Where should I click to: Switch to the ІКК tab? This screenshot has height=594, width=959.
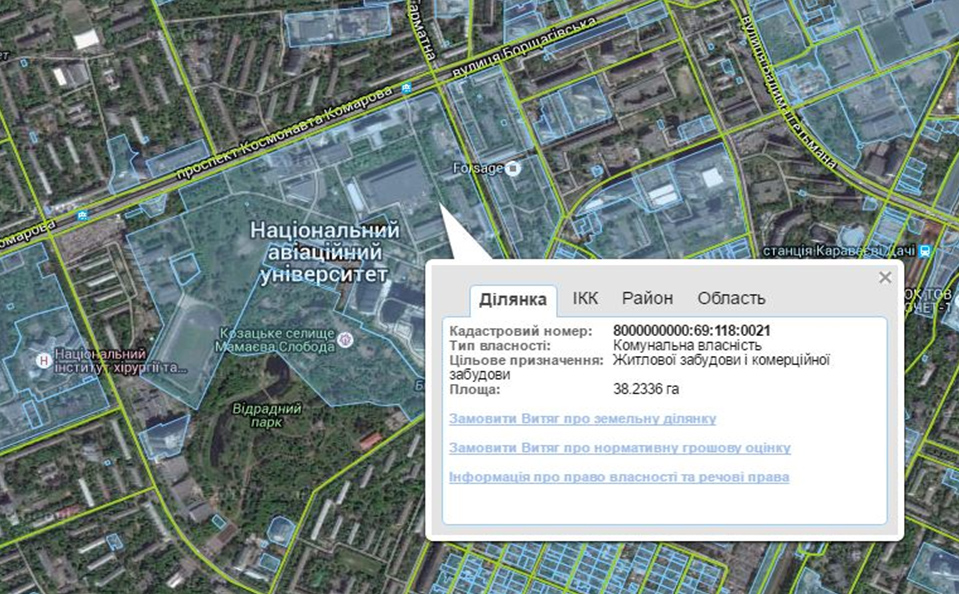point(585,298)
